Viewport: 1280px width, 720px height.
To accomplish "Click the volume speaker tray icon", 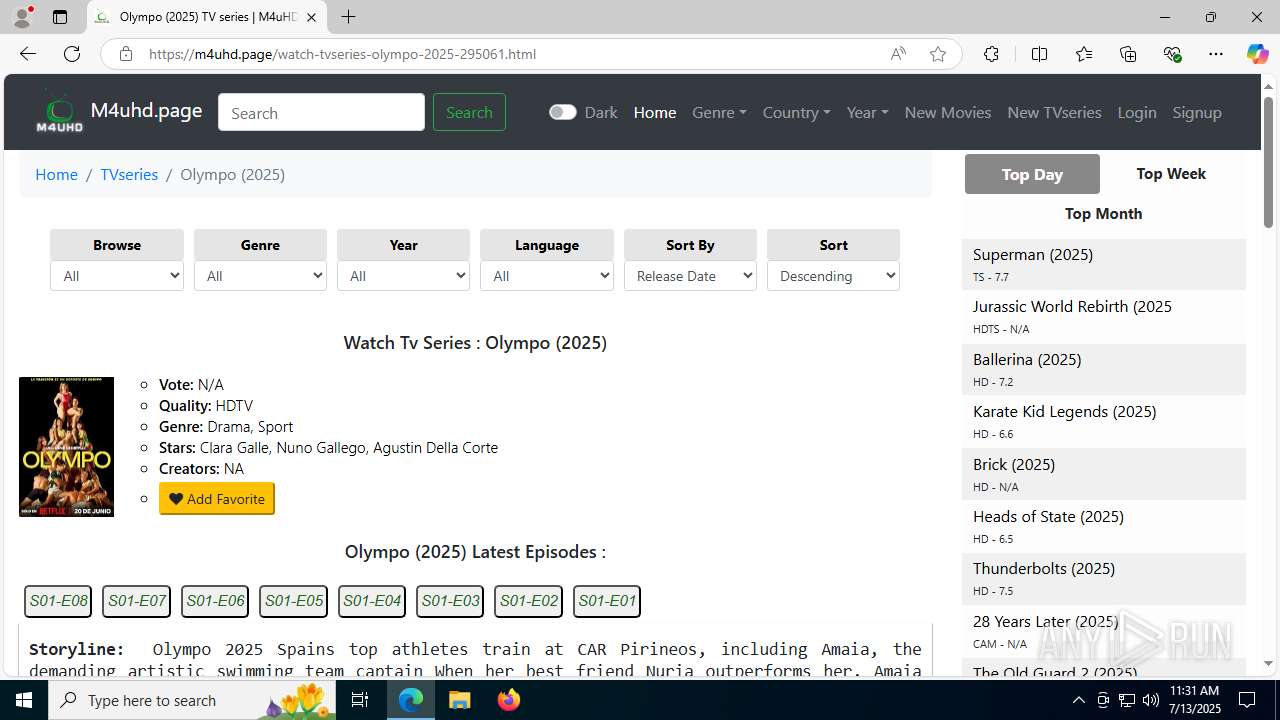I will [1151, 700].
